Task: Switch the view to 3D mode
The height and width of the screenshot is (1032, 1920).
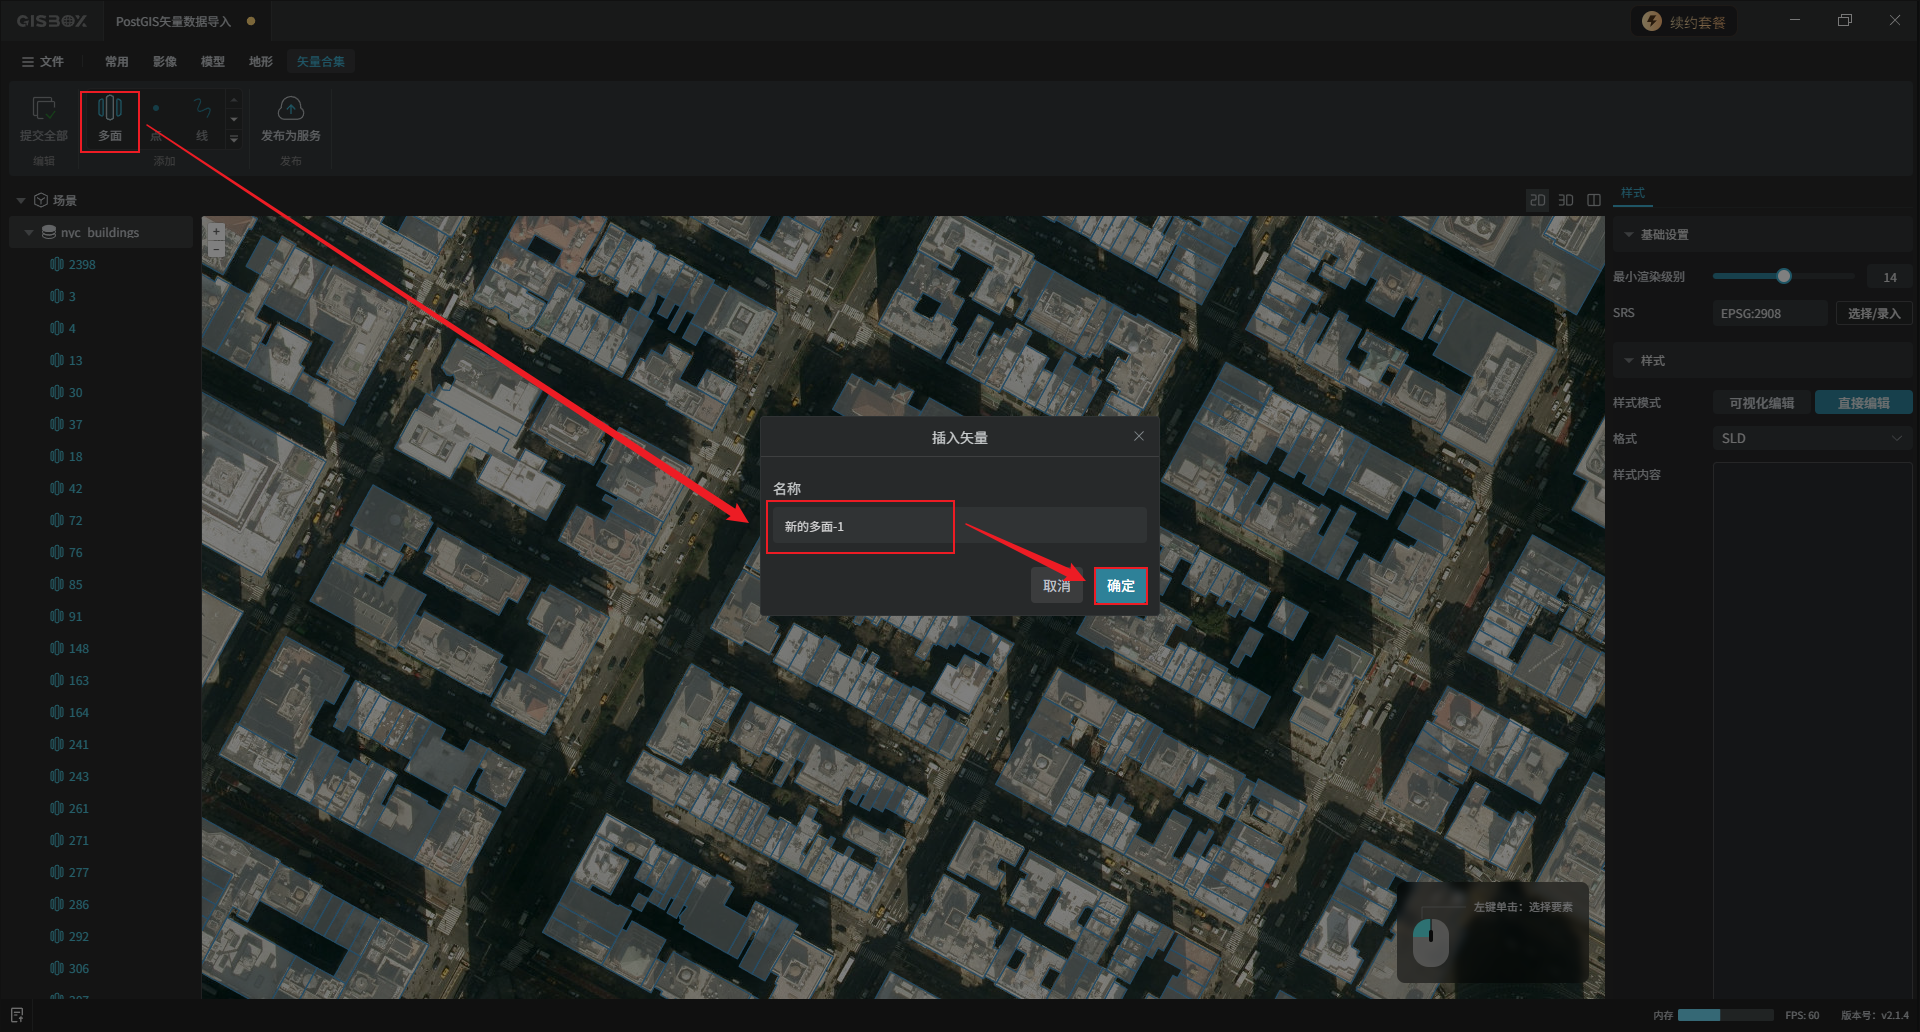Action: [x=1566, y=200]
